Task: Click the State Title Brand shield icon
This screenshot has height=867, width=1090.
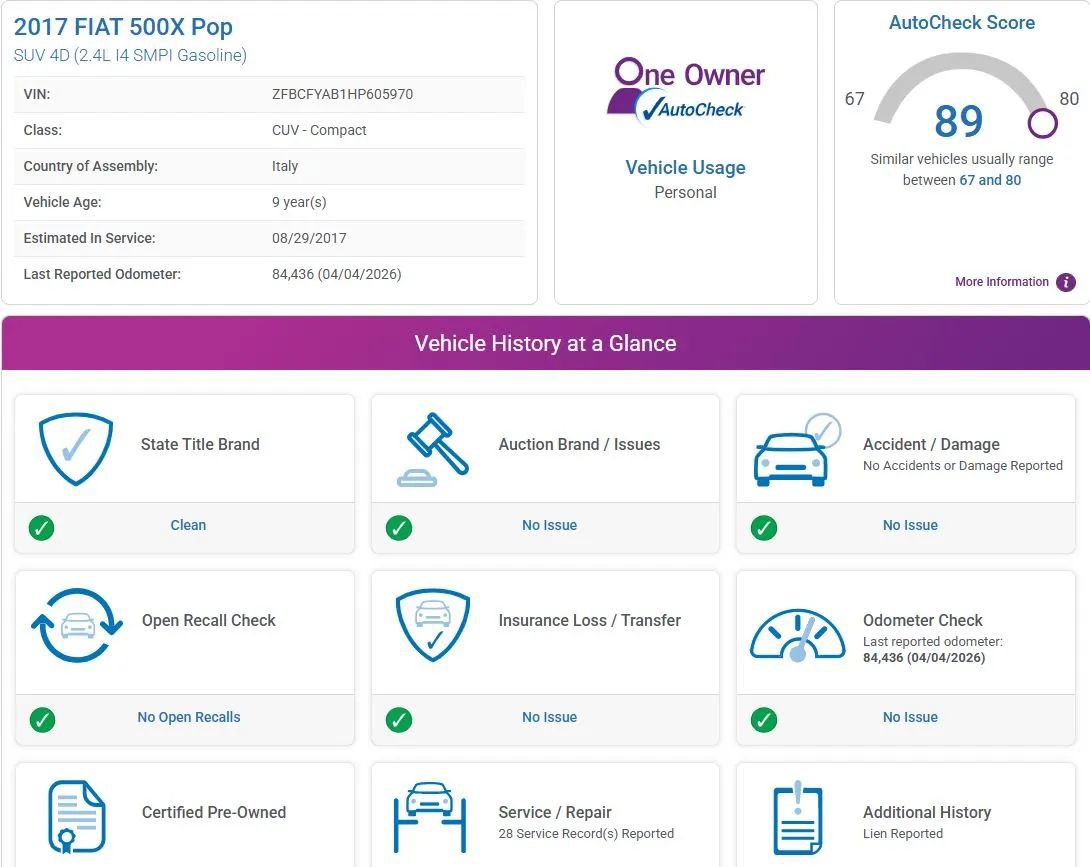Action: [75, 449]
